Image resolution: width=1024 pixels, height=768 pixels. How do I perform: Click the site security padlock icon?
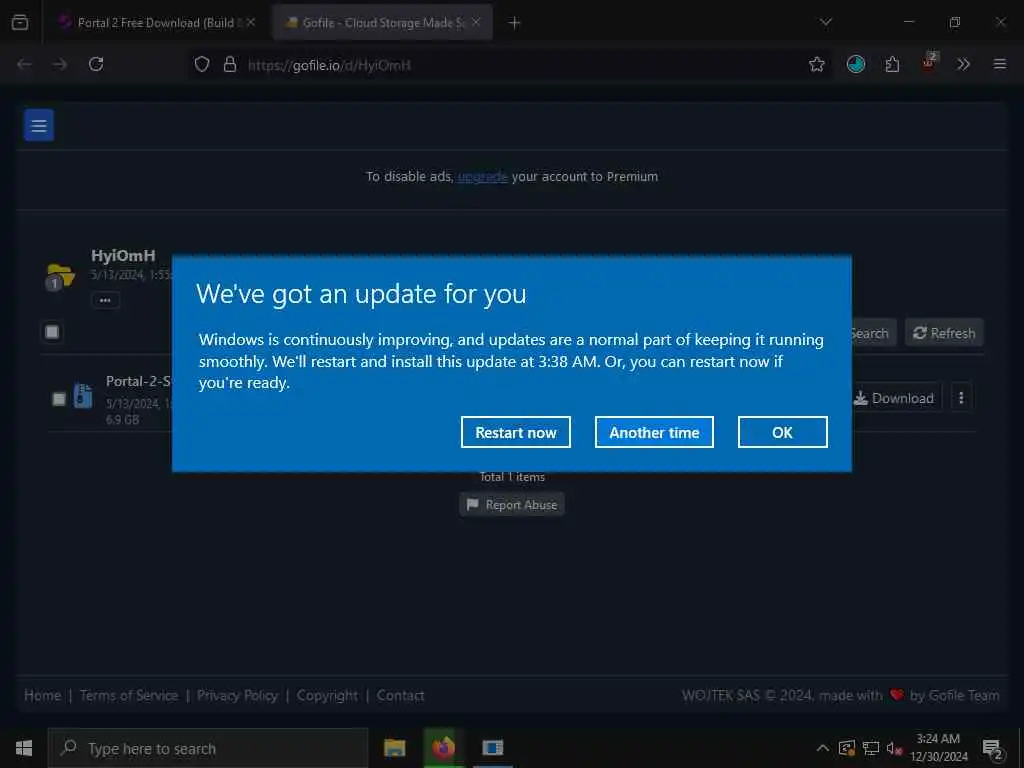pyautogui.click(x=230, y=65)
